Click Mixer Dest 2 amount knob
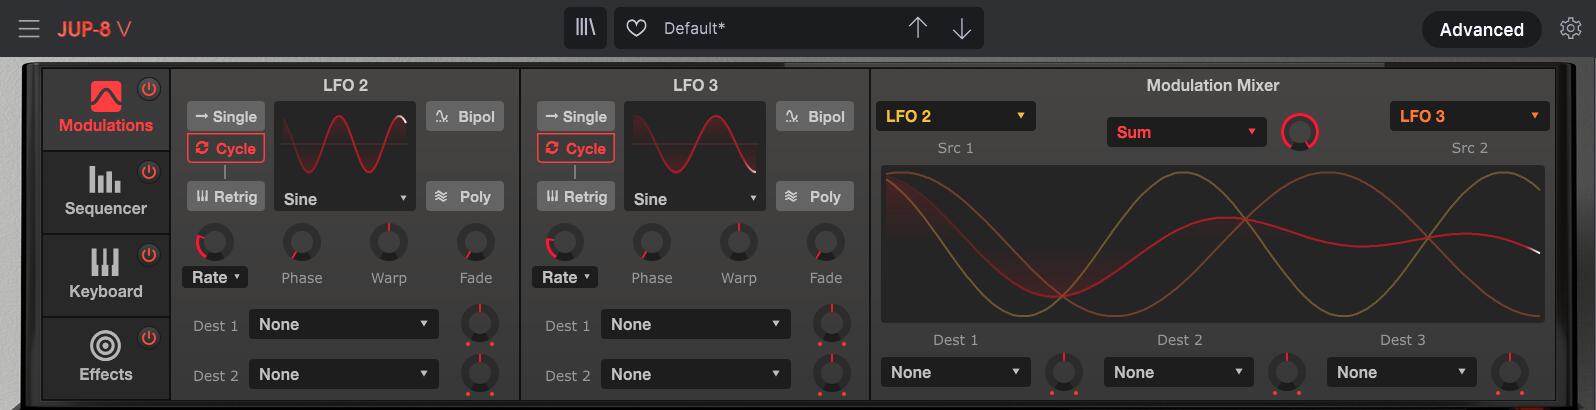Viewport: 1596px width, 410px height. pos(1286,372)
